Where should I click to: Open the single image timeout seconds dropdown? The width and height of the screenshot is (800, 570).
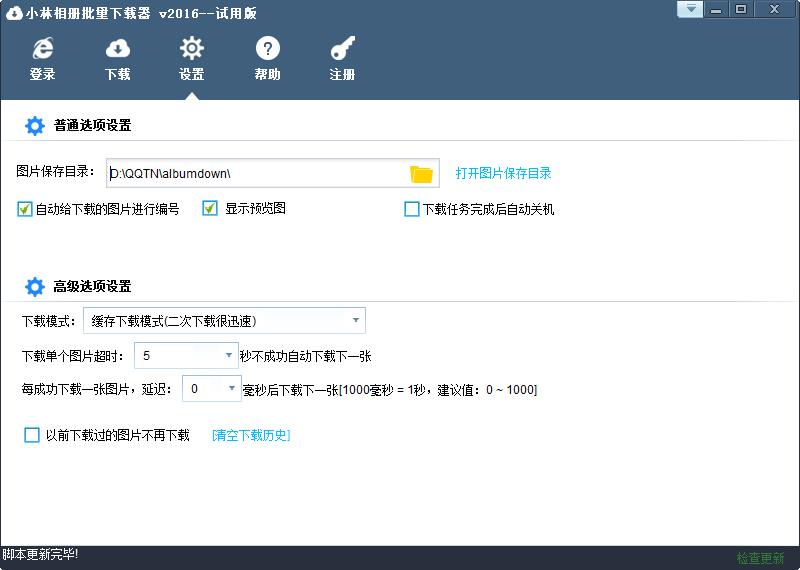click(229, 356)
